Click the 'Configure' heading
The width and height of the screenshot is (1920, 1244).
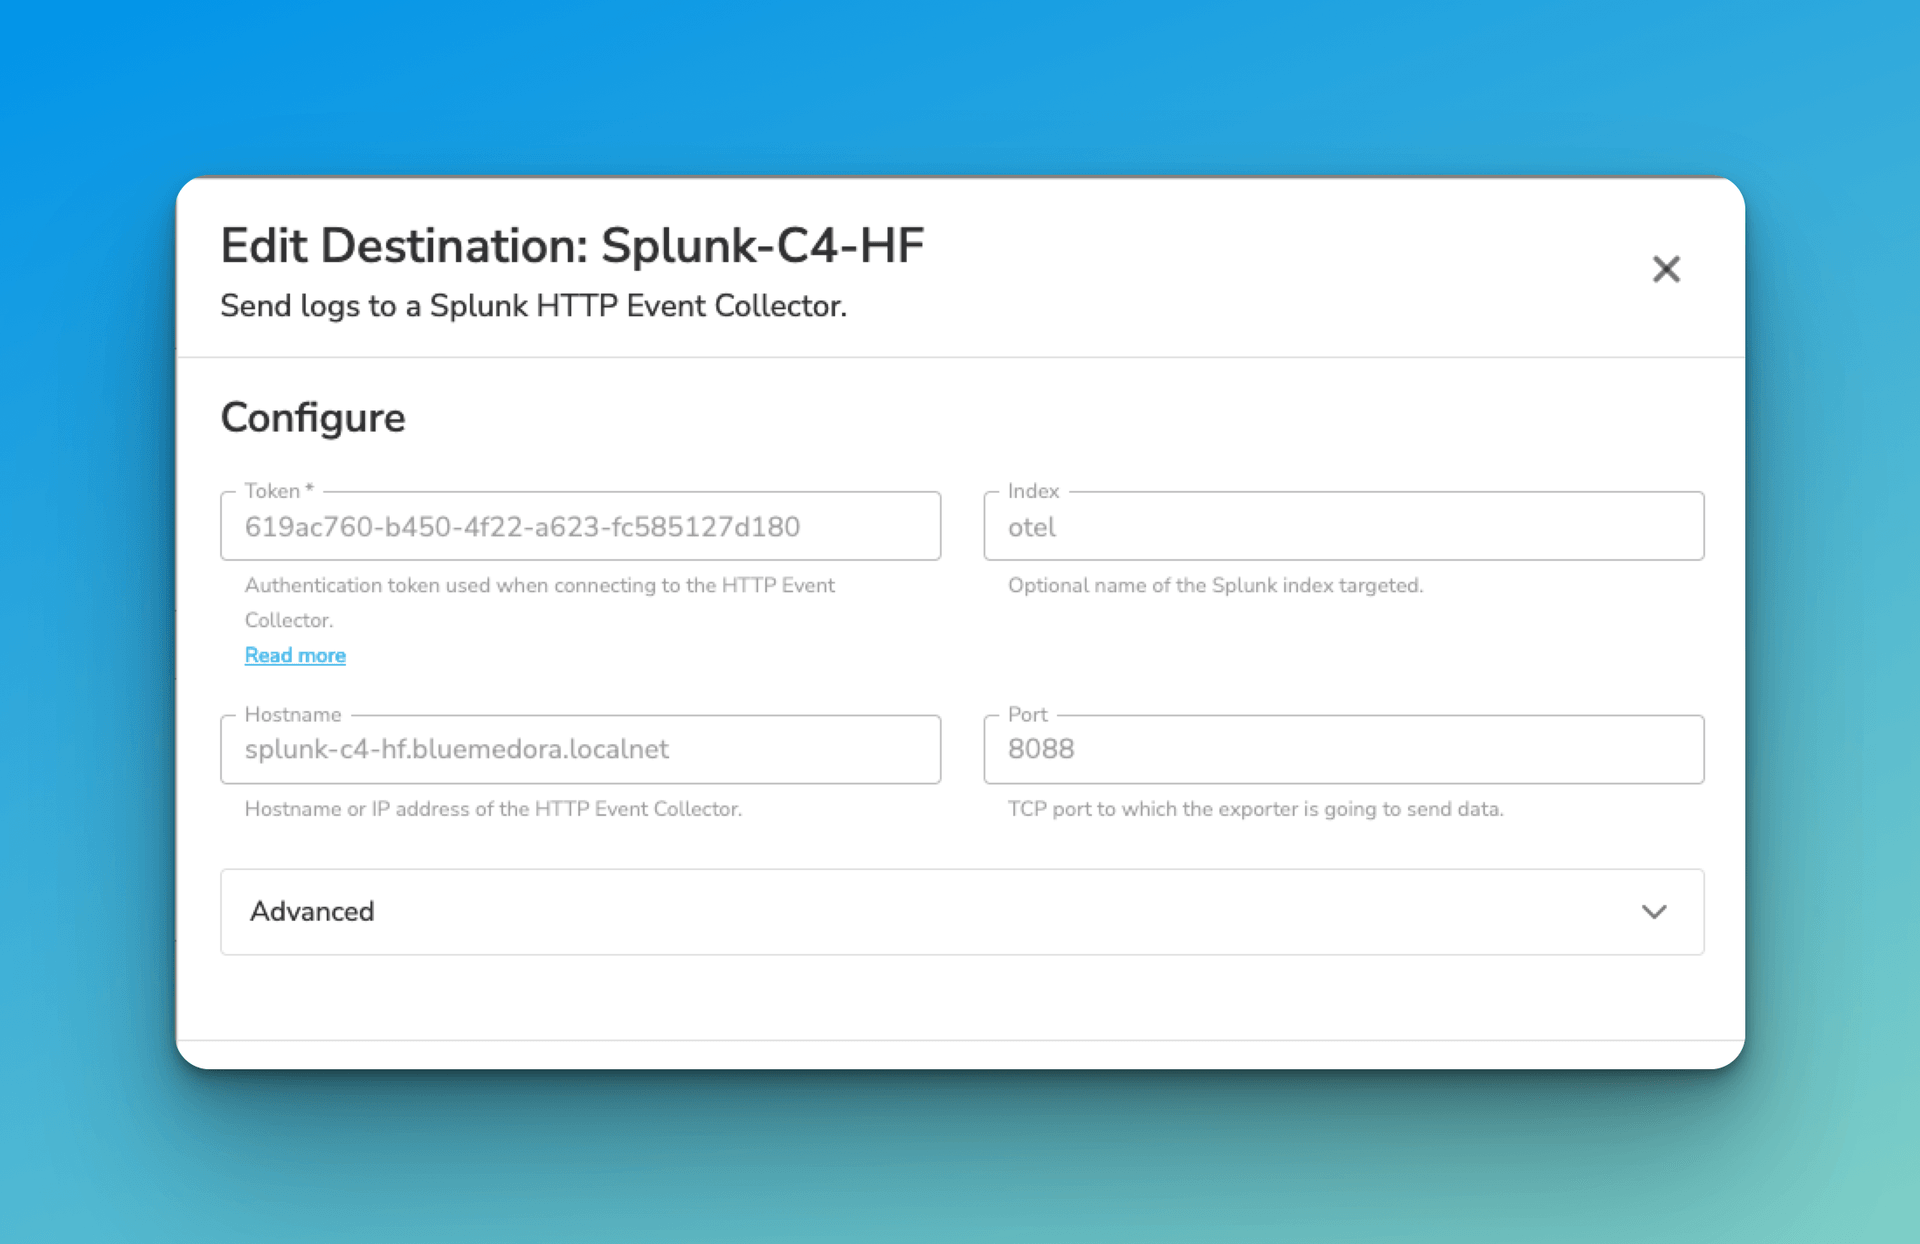(313, 418)
